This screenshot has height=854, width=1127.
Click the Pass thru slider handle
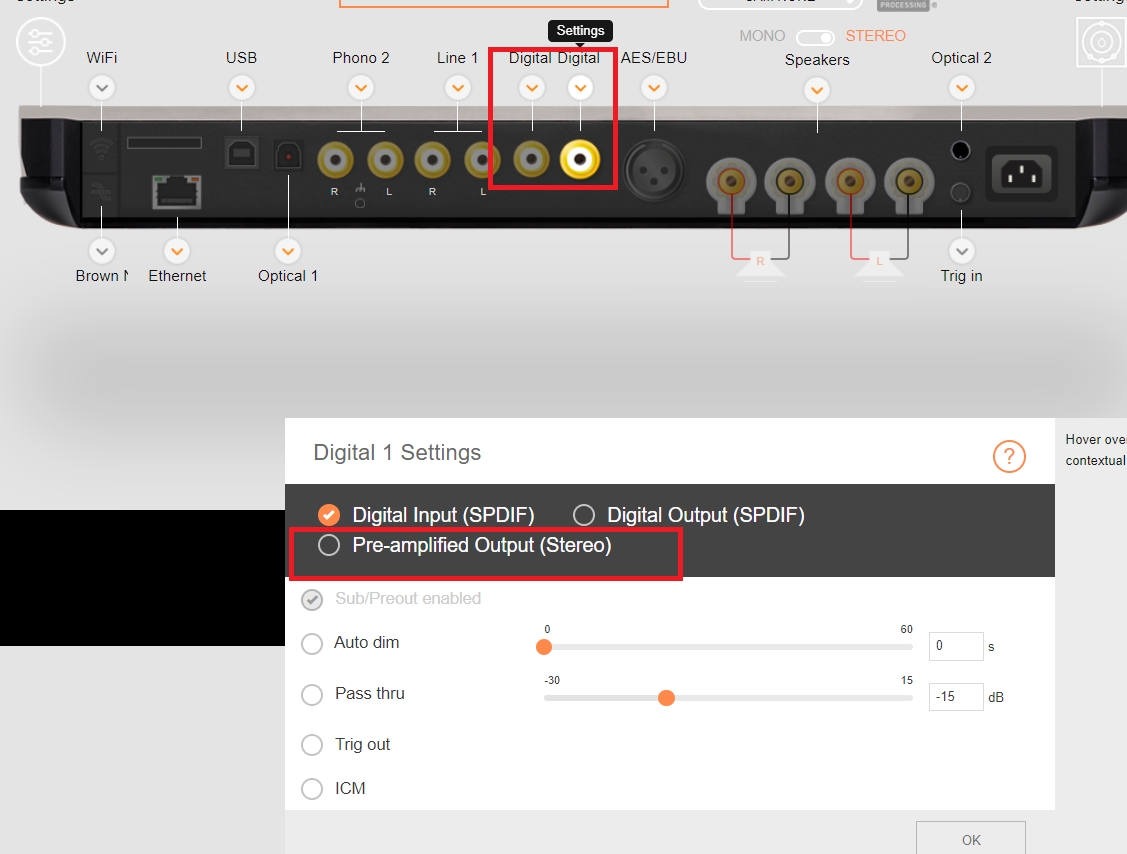(x=666, y=698)
